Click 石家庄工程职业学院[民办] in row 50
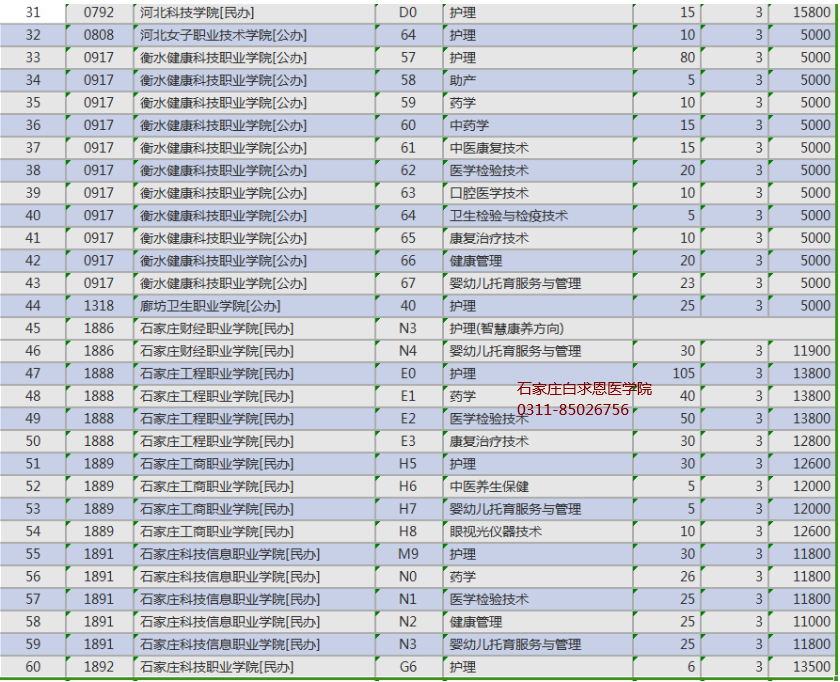 tap(254, 441)
